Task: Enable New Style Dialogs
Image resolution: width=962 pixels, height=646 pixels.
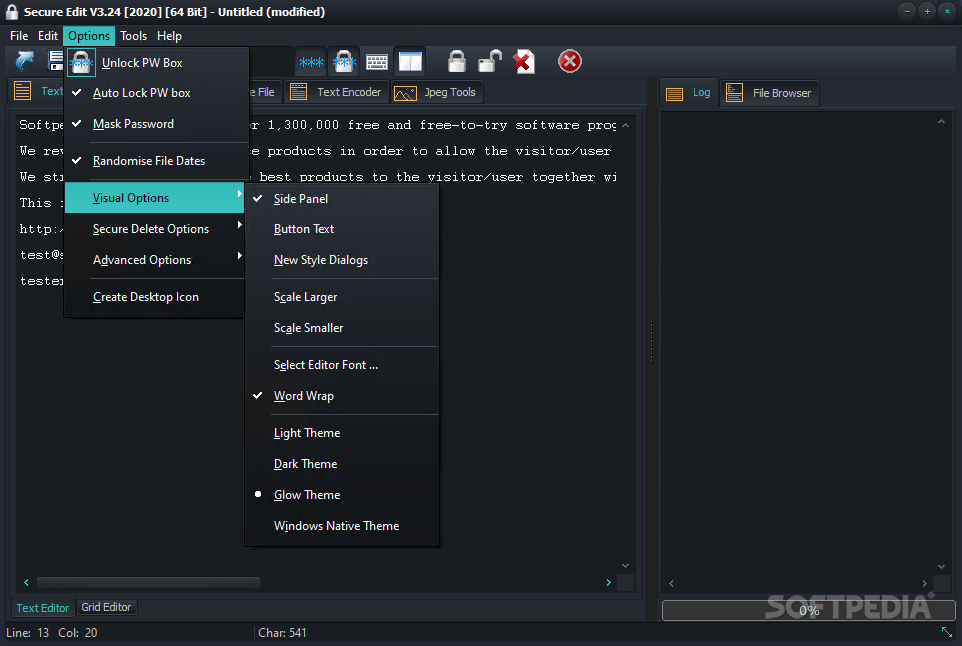Action: coord(342,260)
